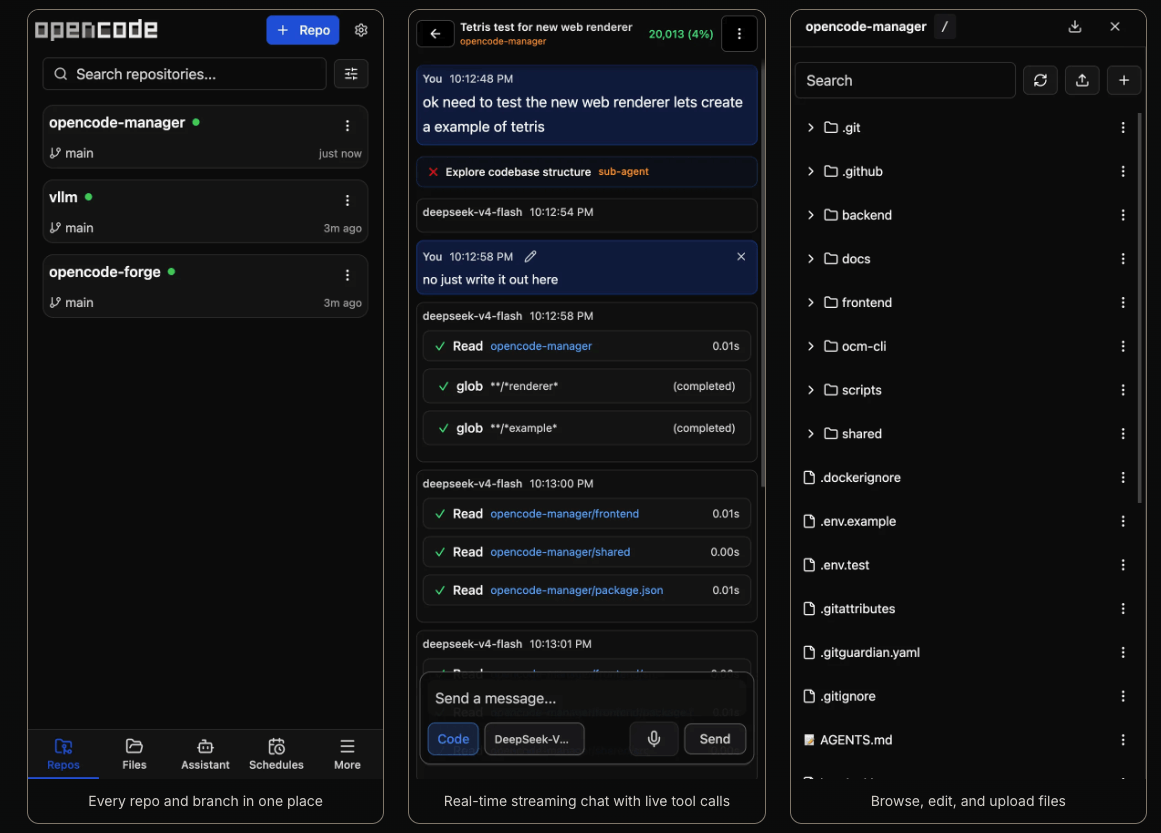
Task: Open Explore codebase structure sub-agent row
Action: (586, 172)
